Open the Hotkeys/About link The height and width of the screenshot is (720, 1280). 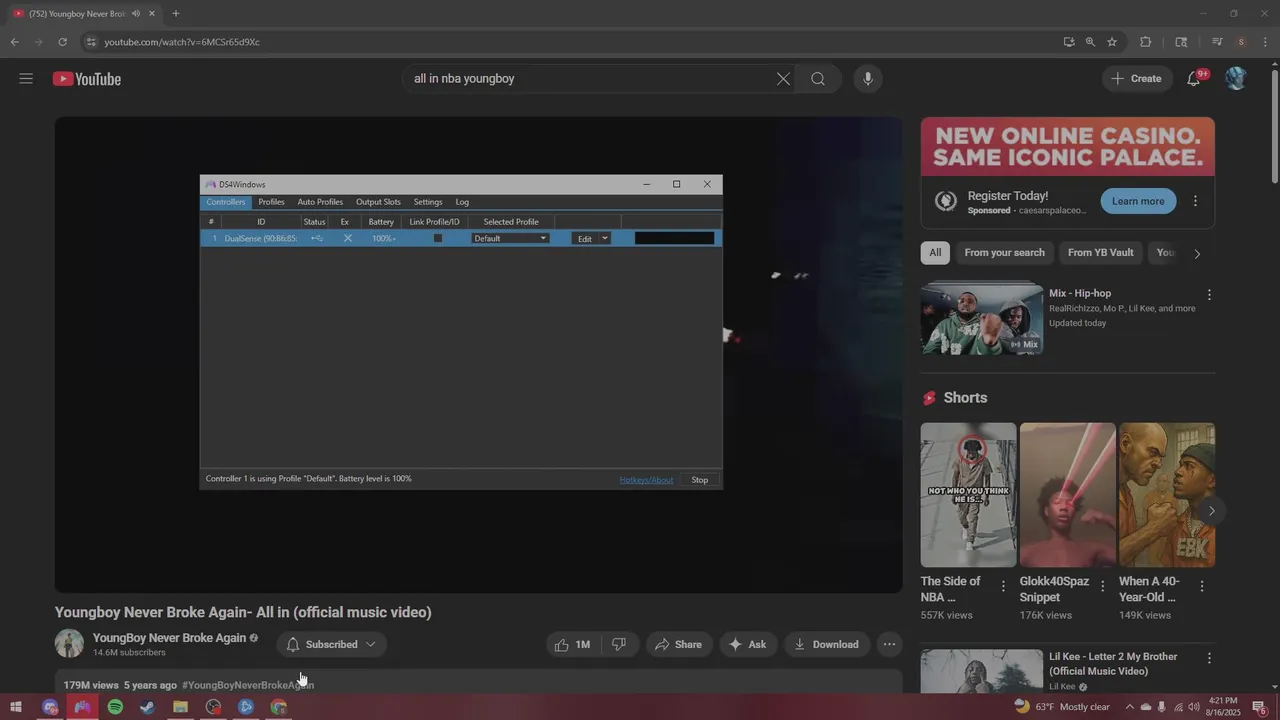(646, 480)
